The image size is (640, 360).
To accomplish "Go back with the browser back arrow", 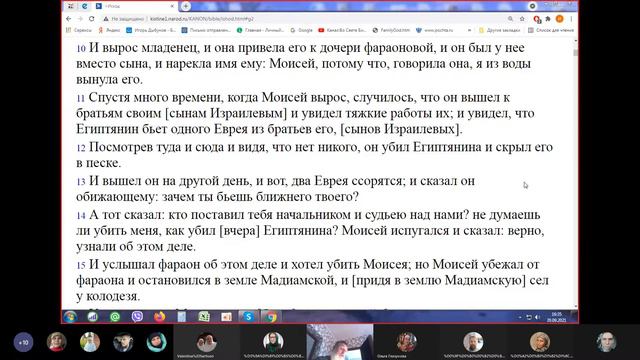I will tap(69, 19).
